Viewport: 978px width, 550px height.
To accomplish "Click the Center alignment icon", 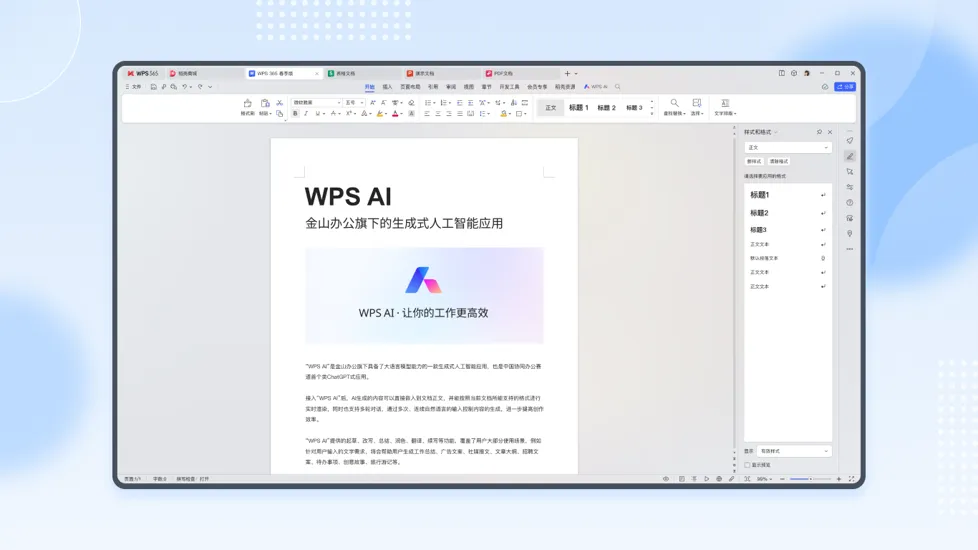I will tap(438, 113).
